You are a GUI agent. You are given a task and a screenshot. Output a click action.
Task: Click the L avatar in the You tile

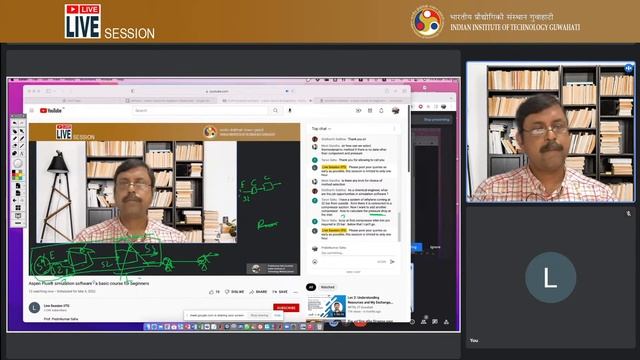pos(550,278)
